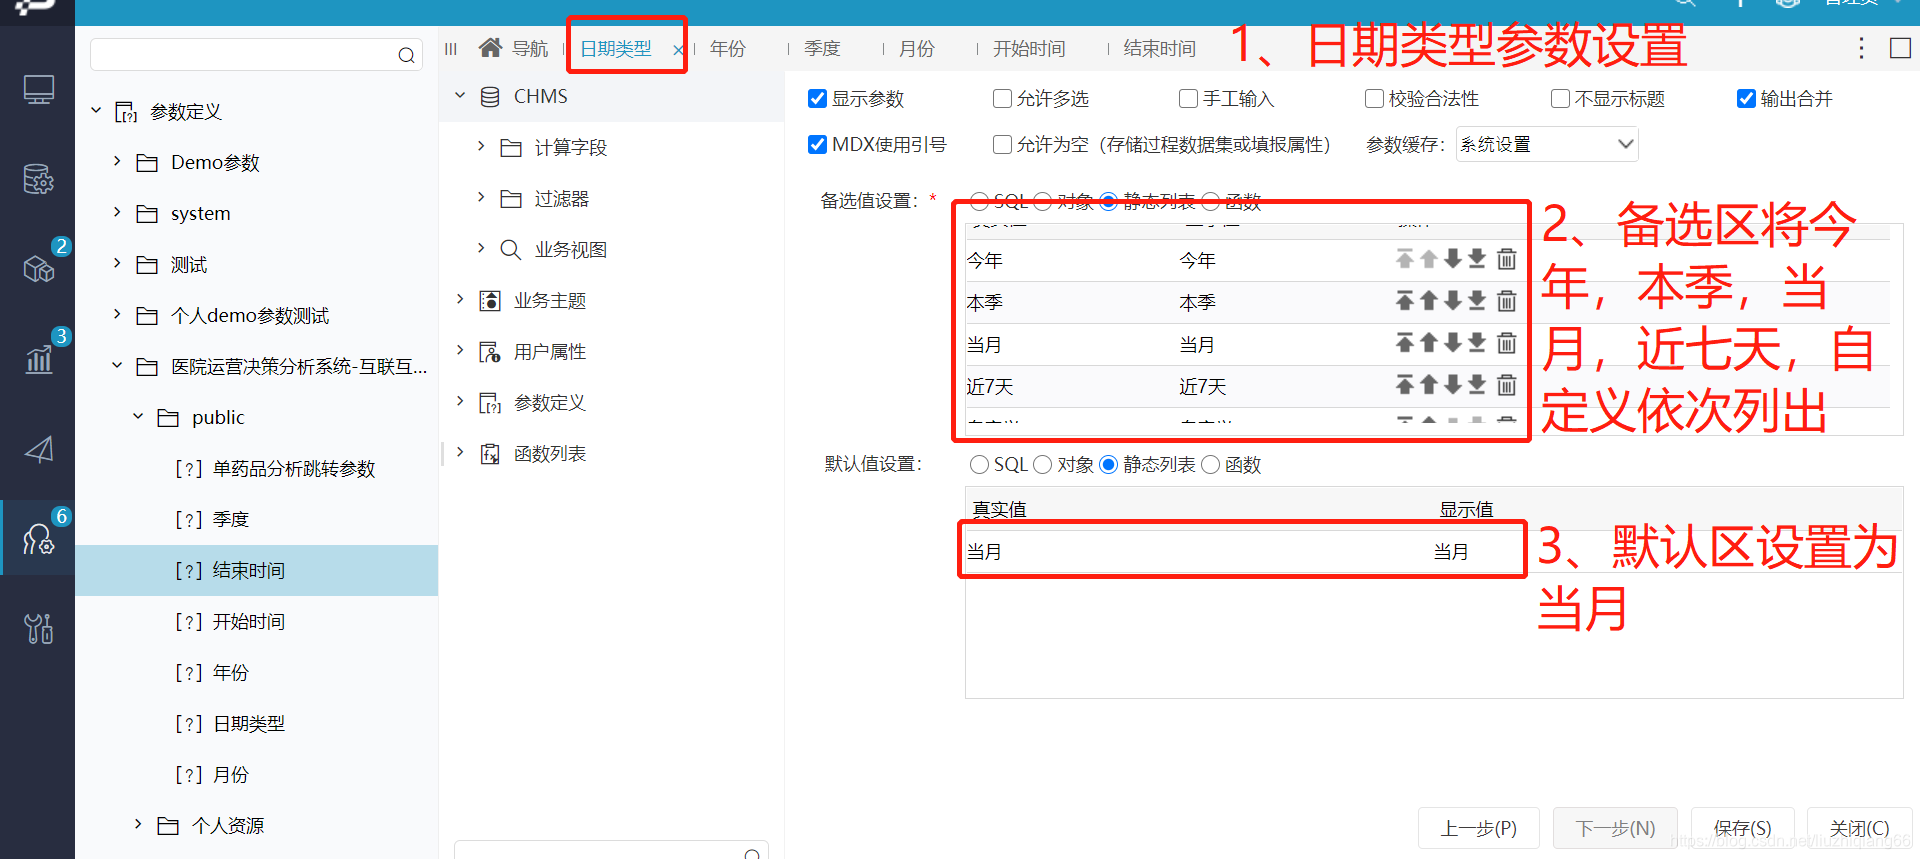The width and height of the screenshot is (1920, 859).
Task: Uncheck the 显示参数 checkbox
Action: (817, 99)
